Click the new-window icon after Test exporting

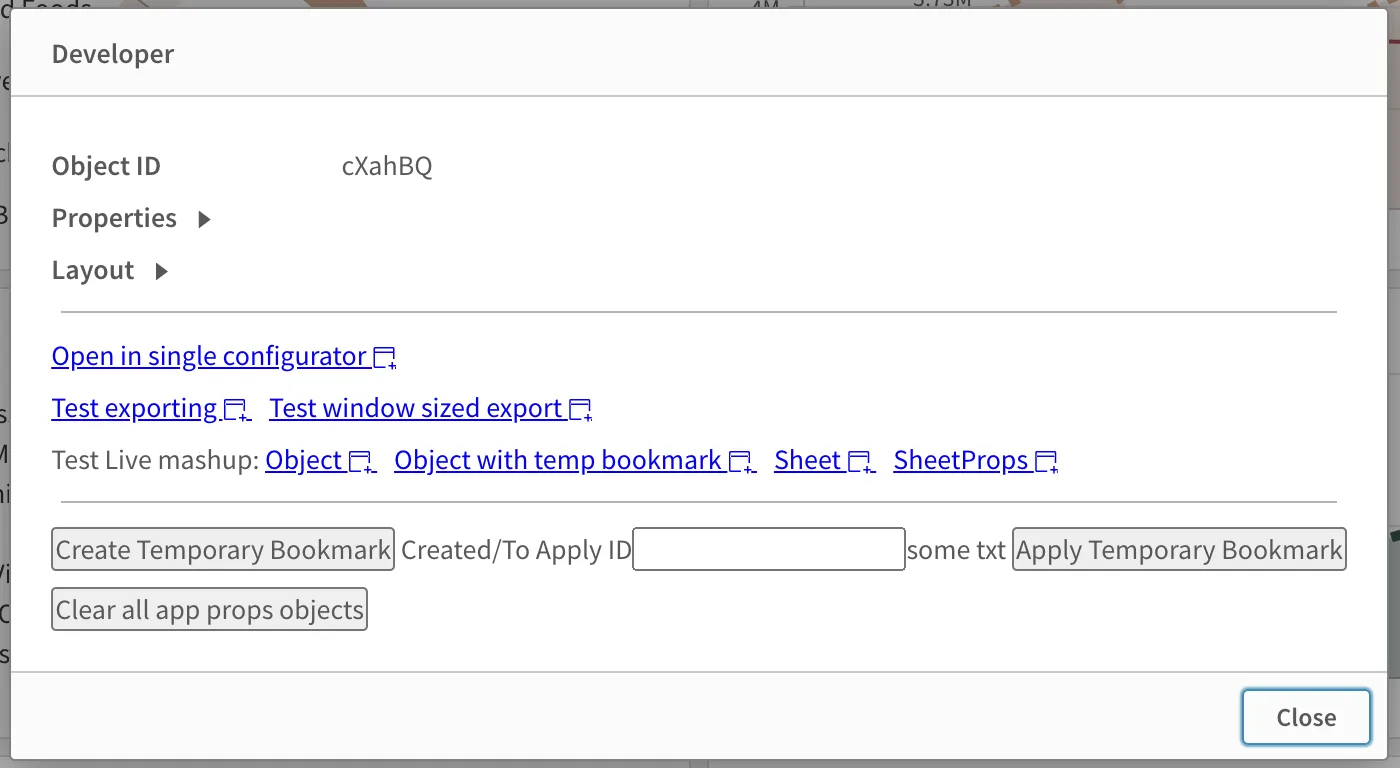pyautogui.click(x=236, y=410)
